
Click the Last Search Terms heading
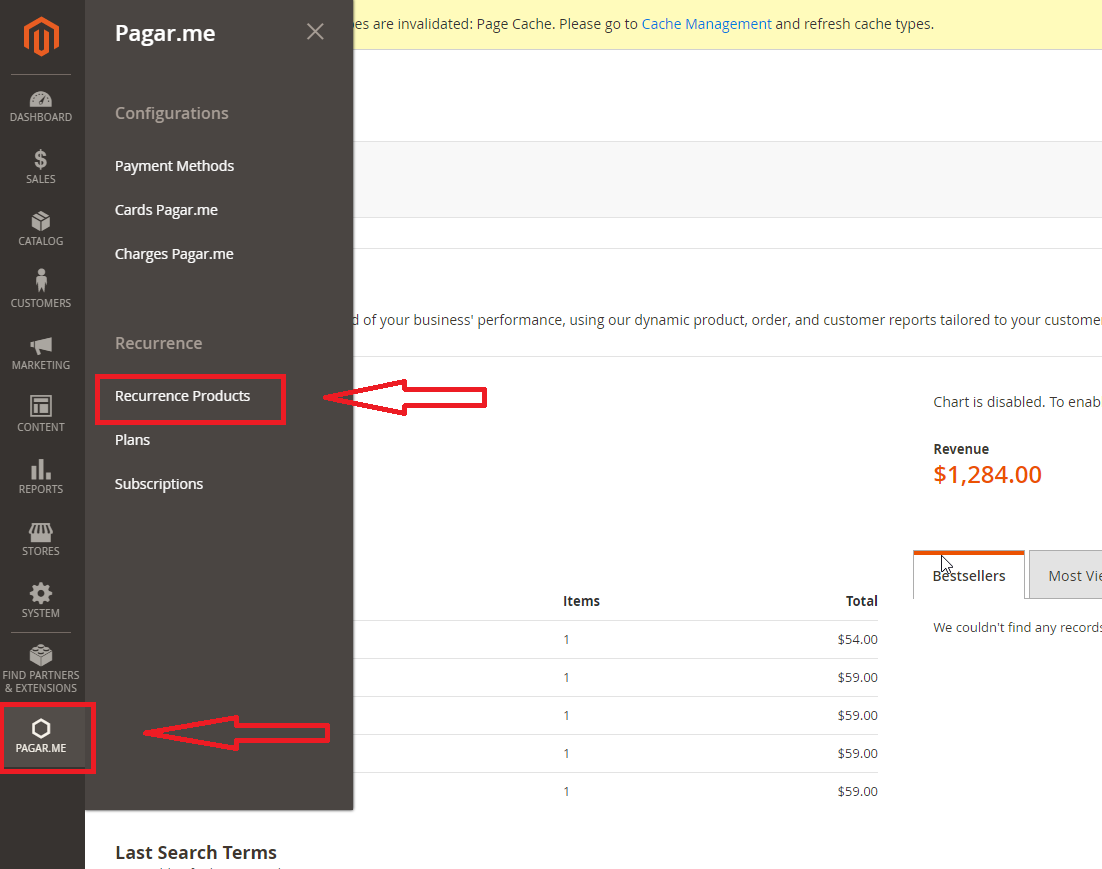coord(196,852)
